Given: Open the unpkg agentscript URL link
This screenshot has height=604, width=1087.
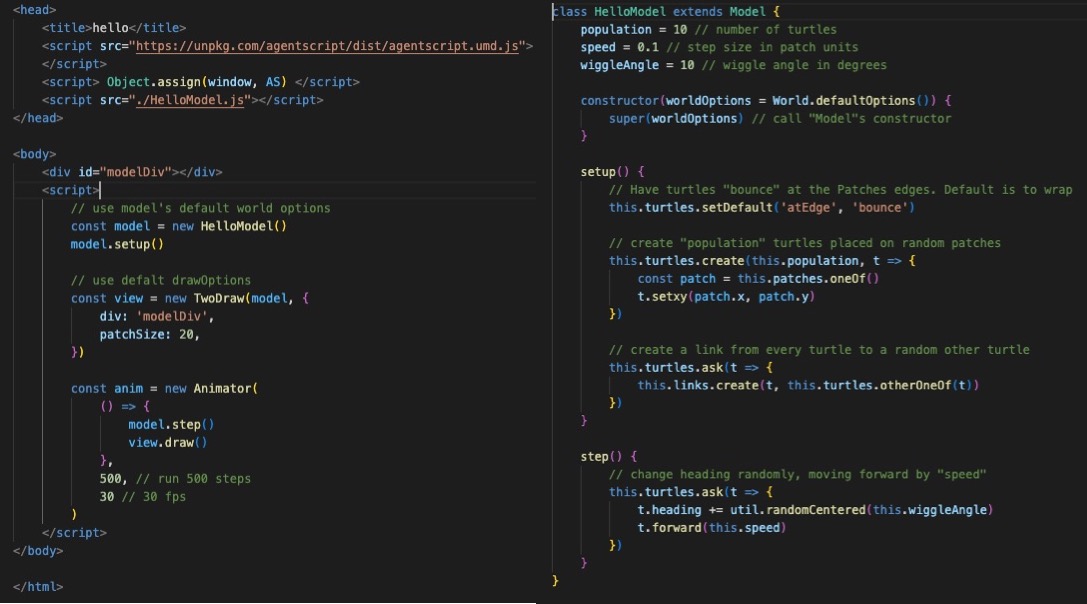Looking at the screenshot, I should [x=328, y=46].
